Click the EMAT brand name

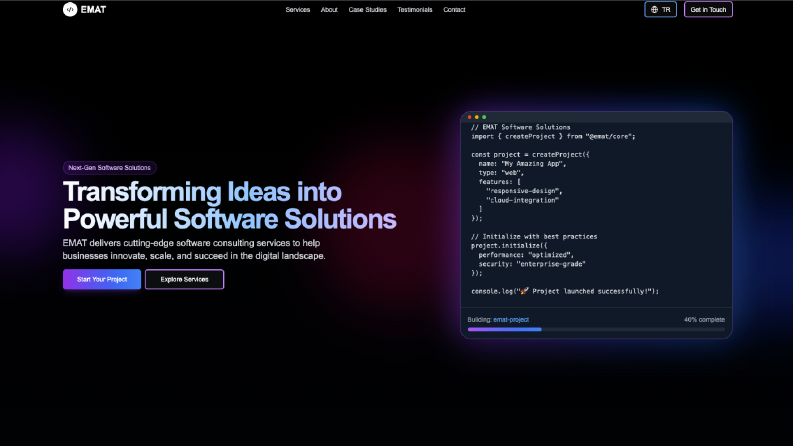click(x=93, y=10)
